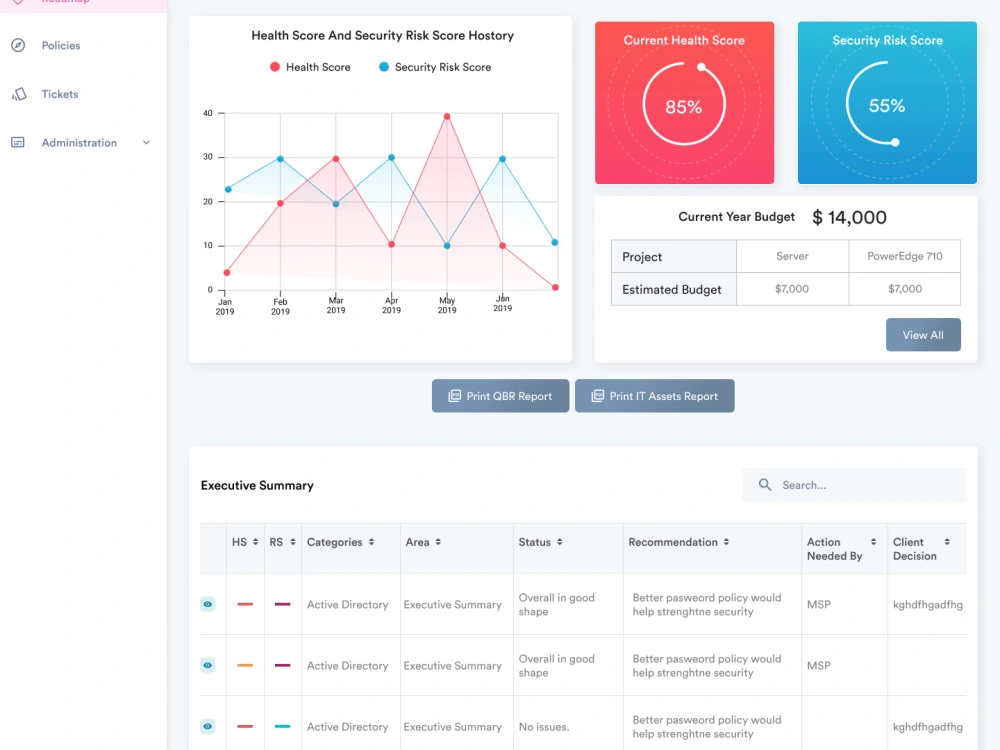1000x750 pixels.
Task: Click the report icon on Print IT Assets Report
Action: (x=598, y=396)
